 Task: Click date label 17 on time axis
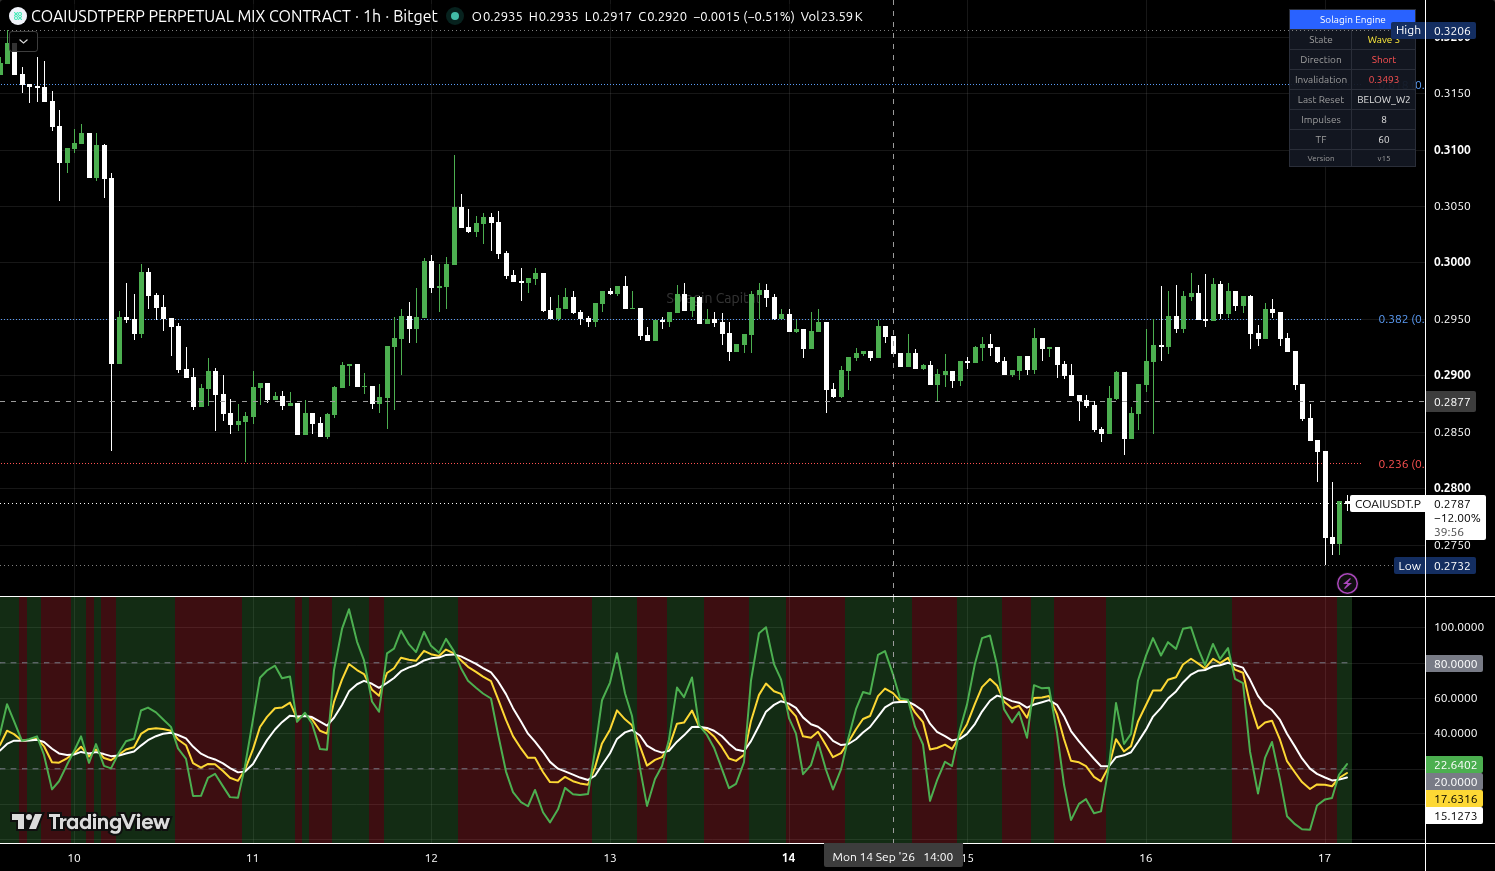coord(1325,858)
